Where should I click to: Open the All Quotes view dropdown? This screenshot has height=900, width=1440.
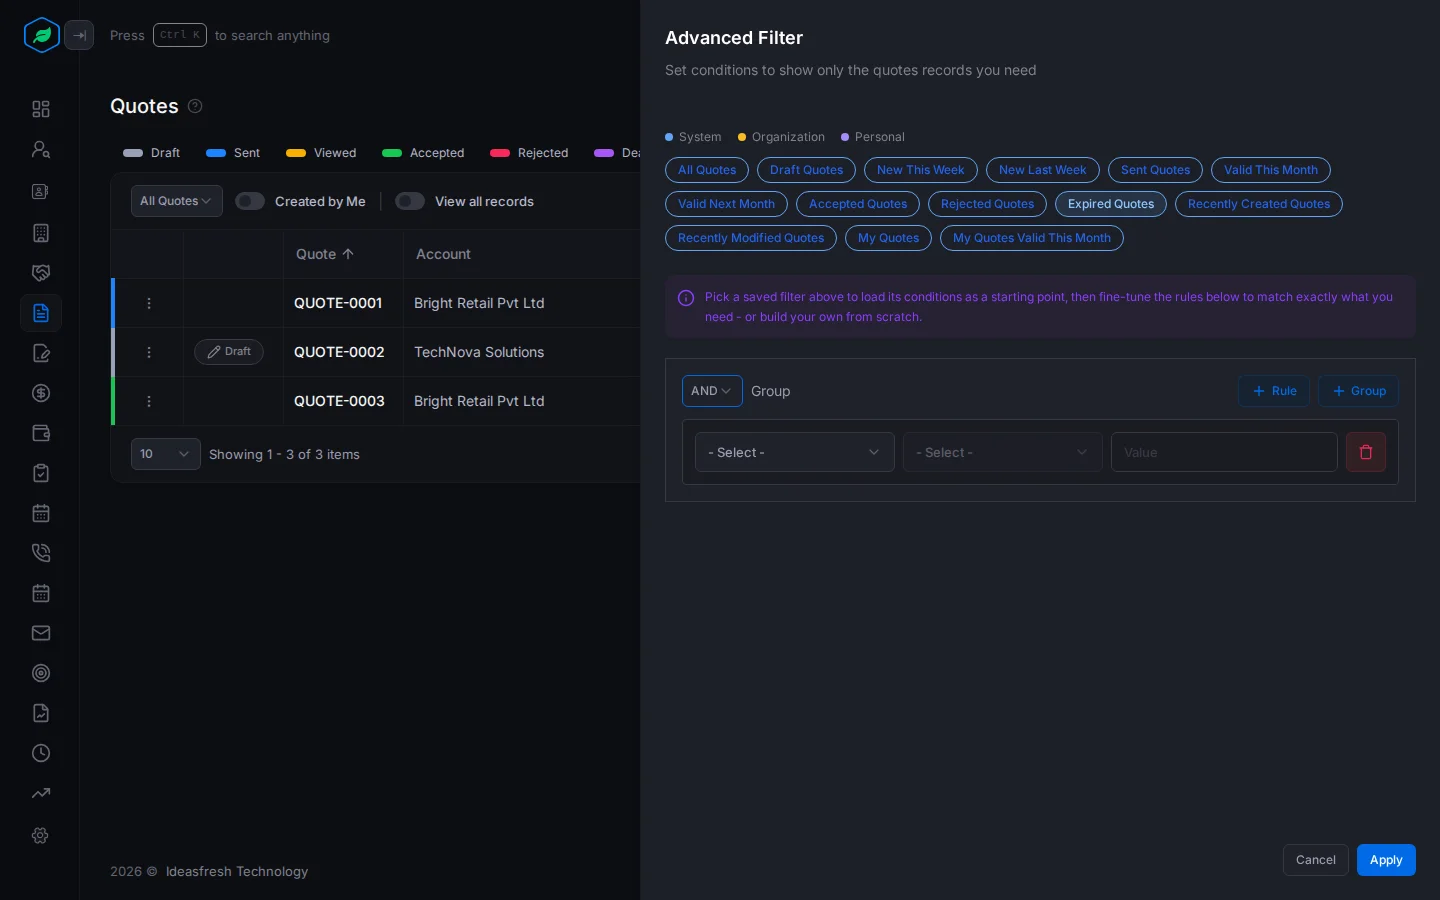point(176,201)
